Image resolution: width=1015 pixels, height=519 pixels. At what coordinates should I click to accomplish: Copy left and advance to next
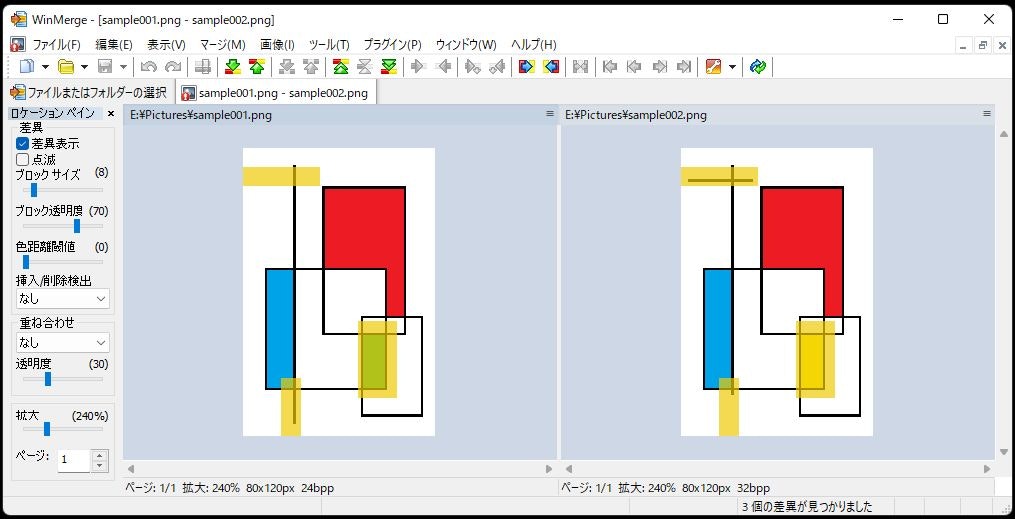[x=496, y=66]
